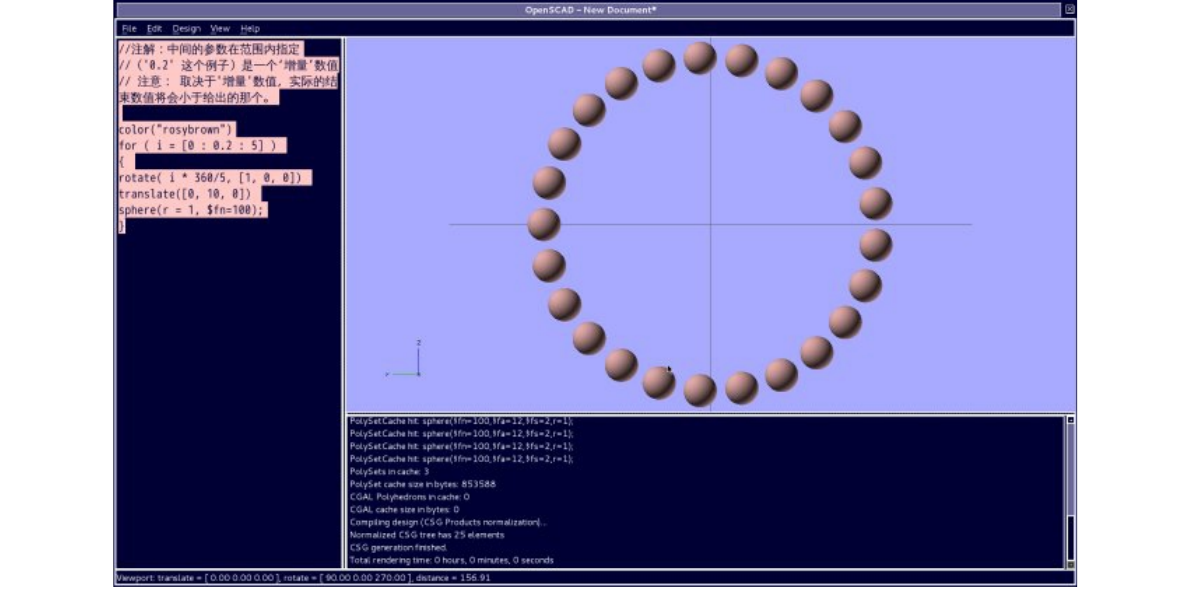The width and height of the screenshot is (1190, 606).
Task: Click the 'Compiling design' console line
Action: coord(448,522)
